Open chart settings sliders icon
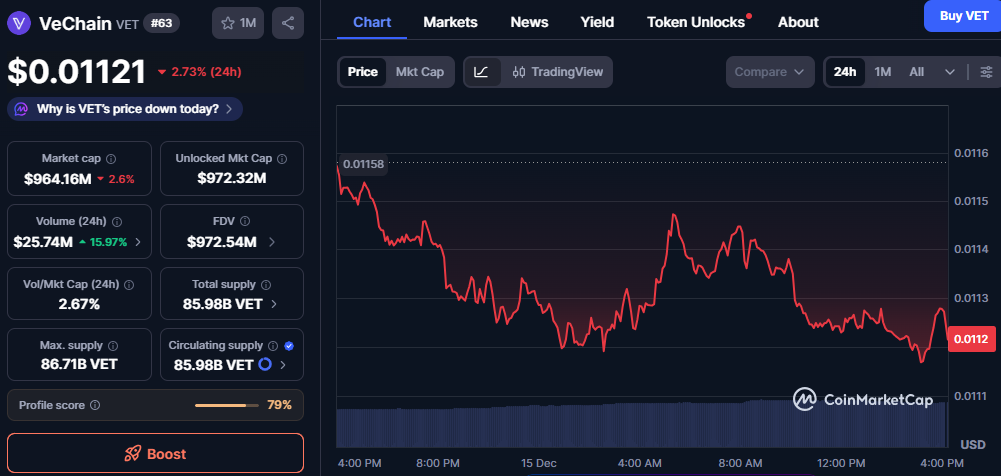This screenshot has width=1001, height=476. tap(986, 72)
